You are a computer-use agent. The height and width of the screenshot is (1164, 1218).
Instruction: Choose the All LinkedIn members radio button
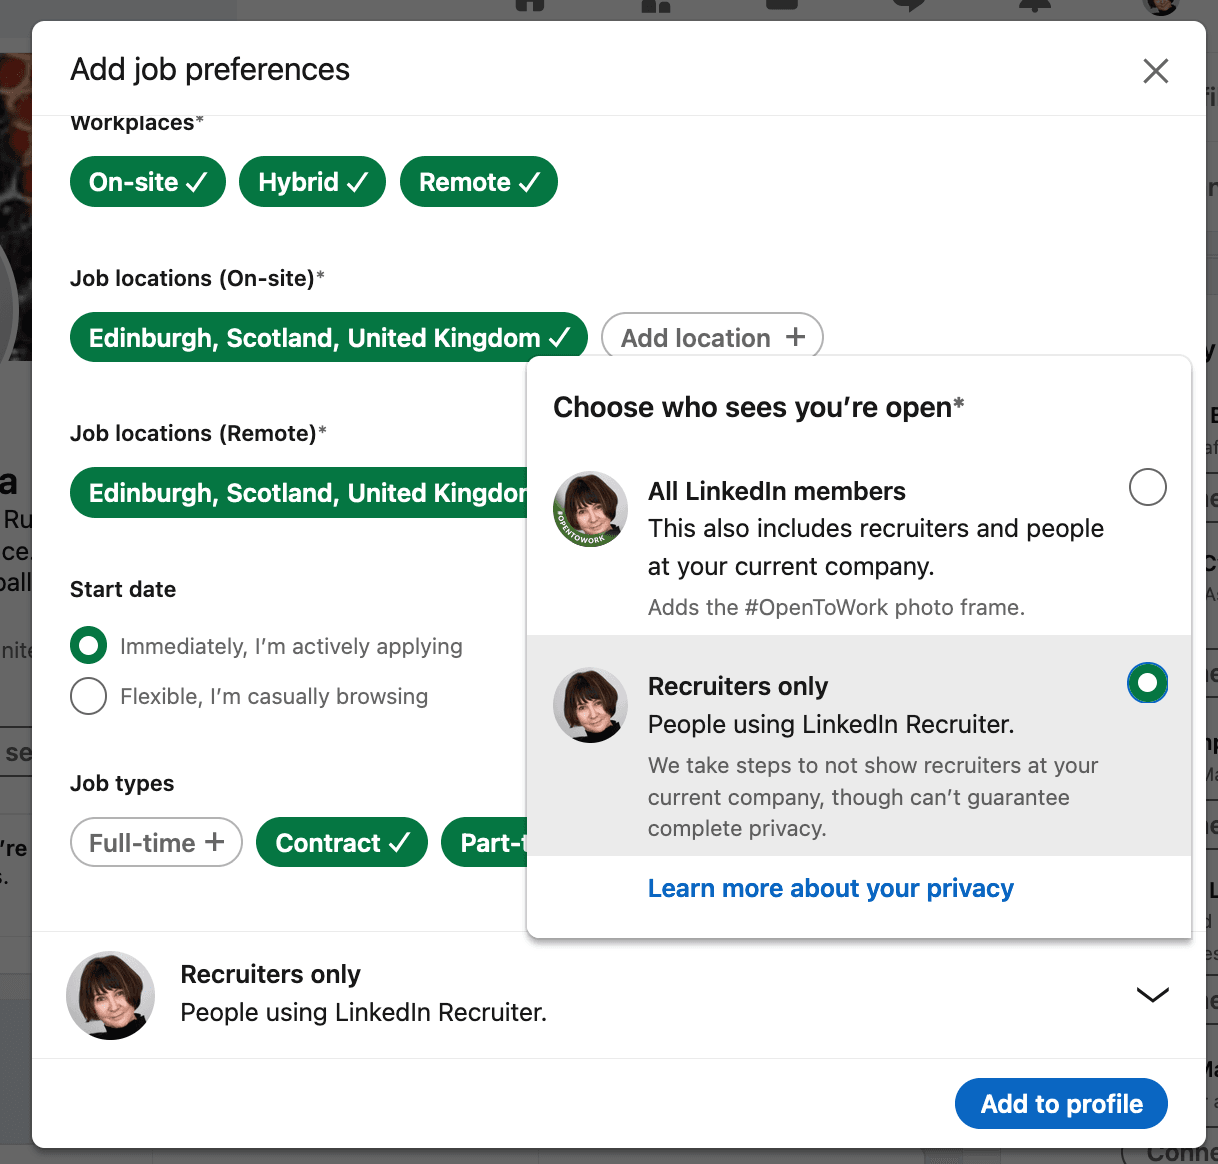coord(1147,487)
